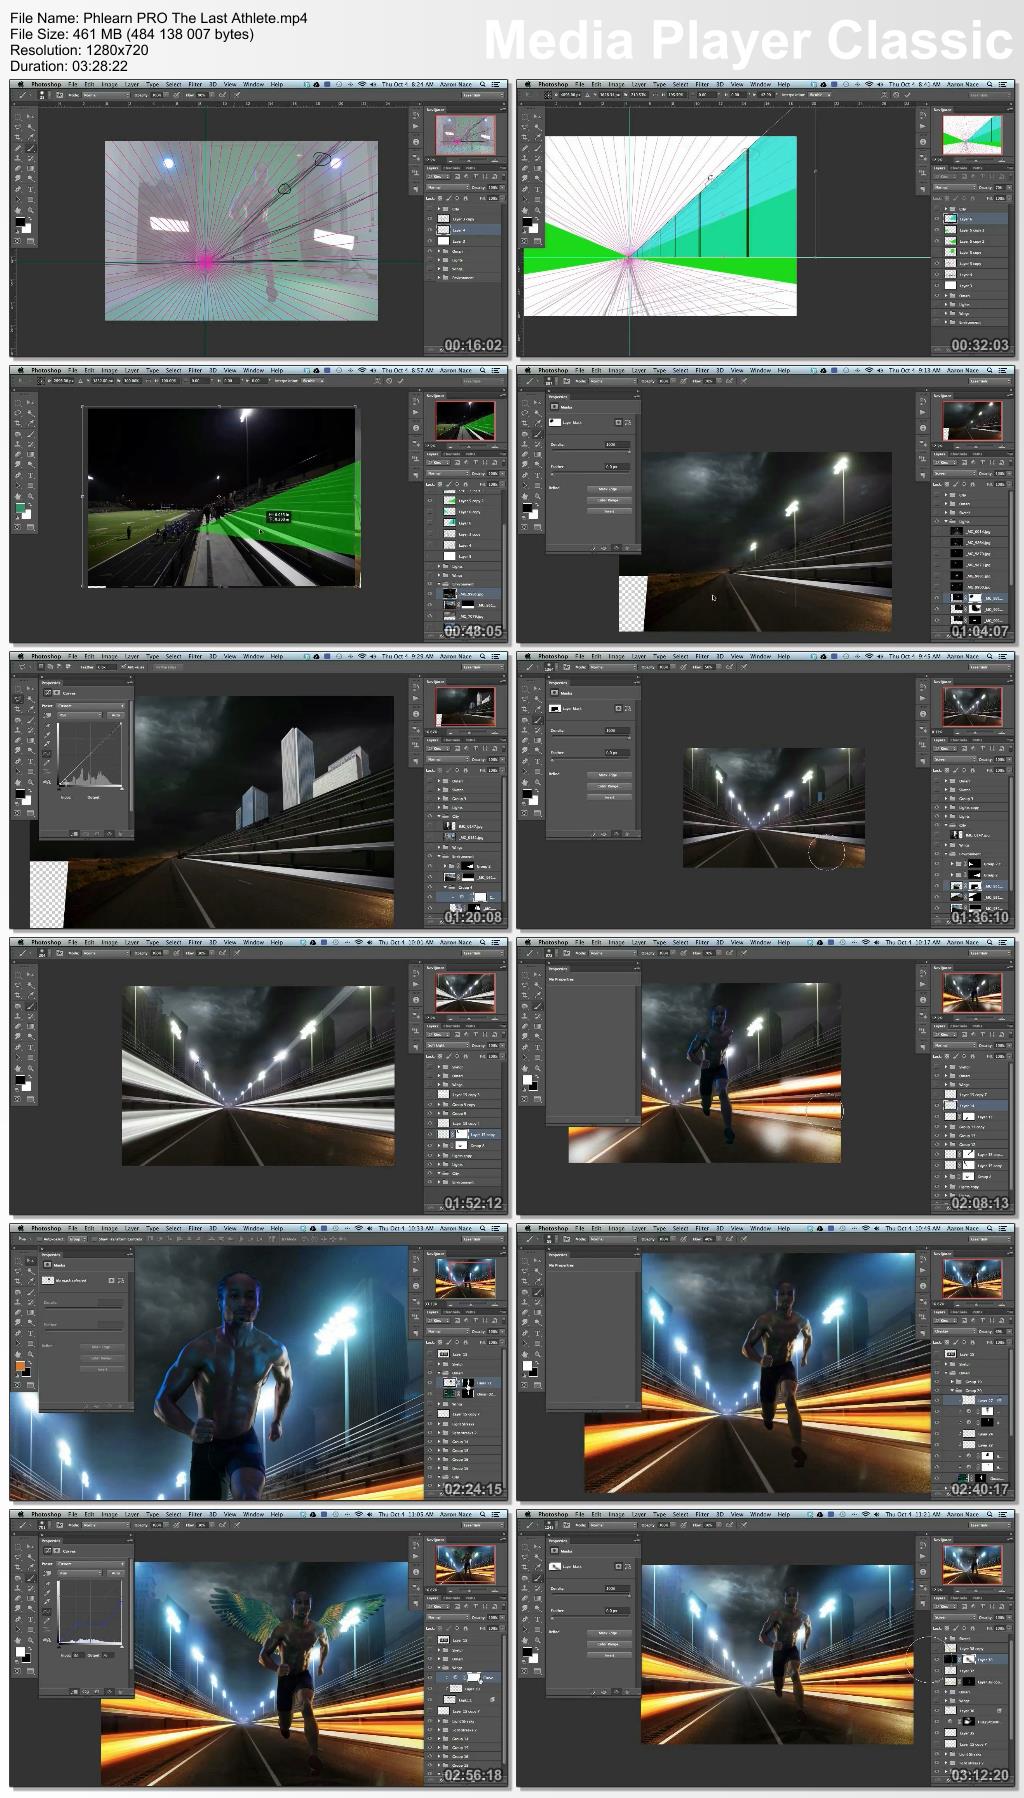02:24:15 frame: click Spotlight magnifier in menu bar

[x=482, y=1228]
